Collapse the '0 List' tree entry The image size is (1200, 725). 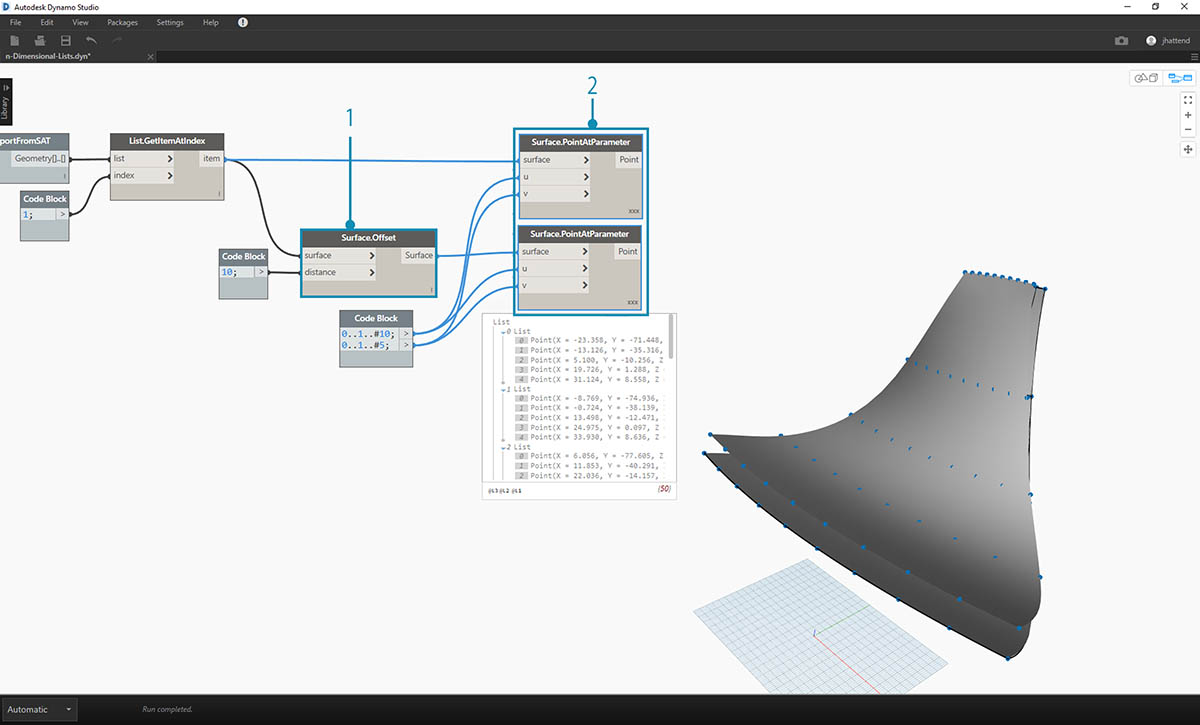[503, 331]
